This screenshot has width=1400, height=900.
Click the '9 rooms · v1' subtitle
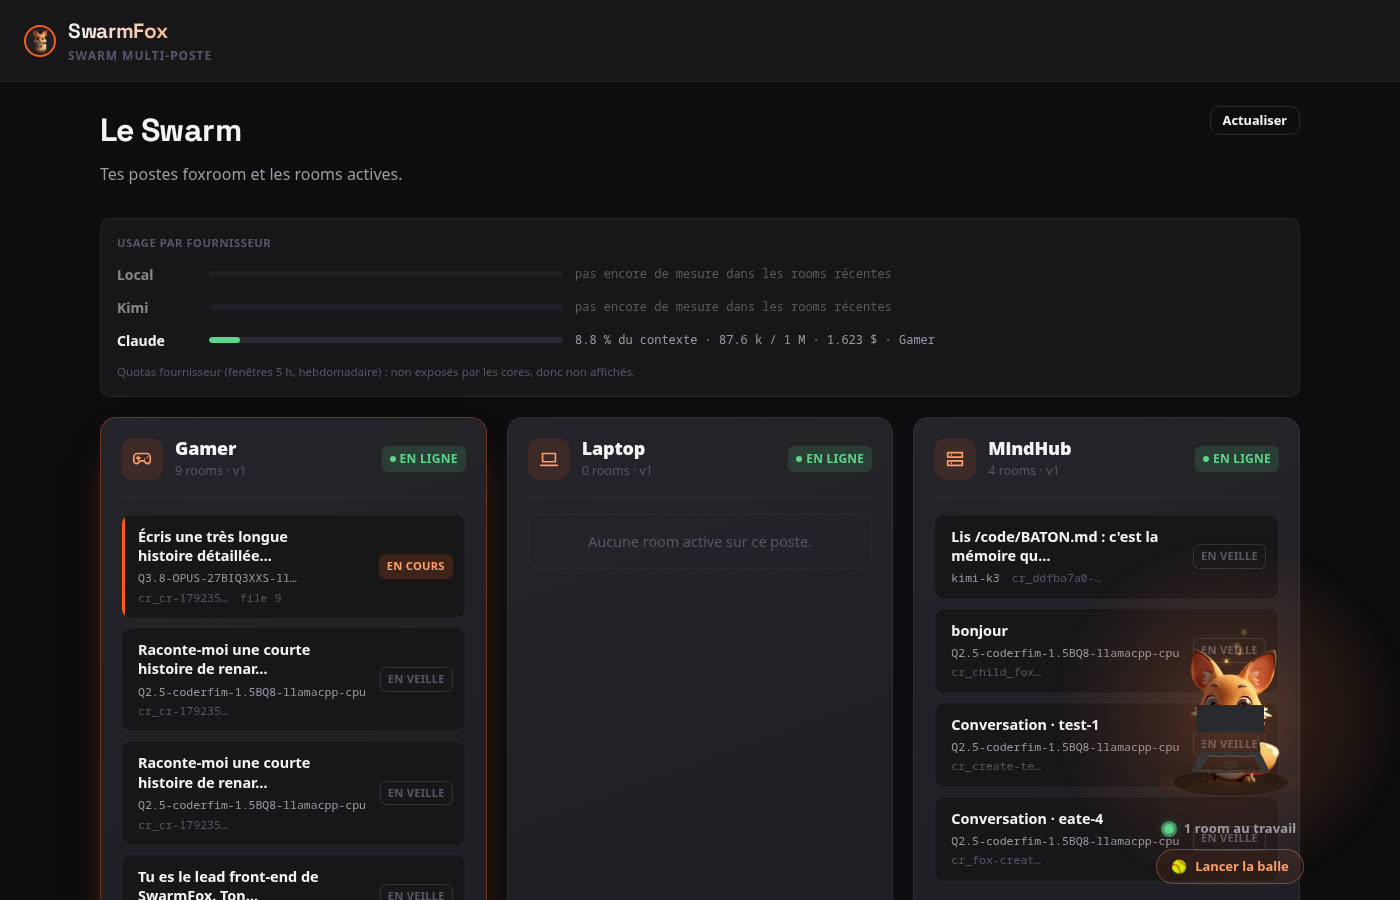coord(210,471)
